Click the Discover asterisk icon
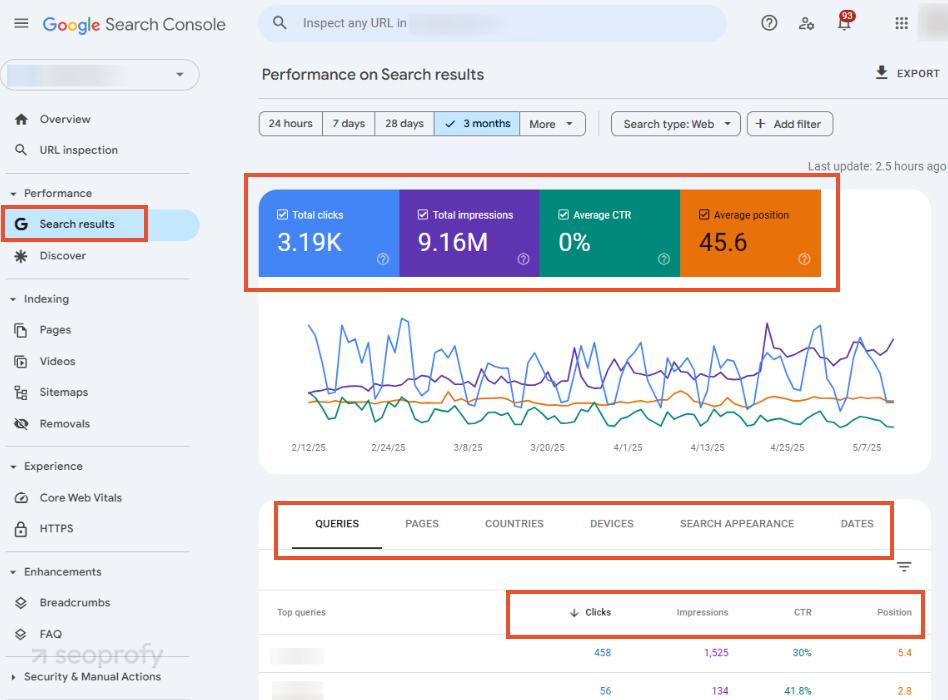 [21, 256]
